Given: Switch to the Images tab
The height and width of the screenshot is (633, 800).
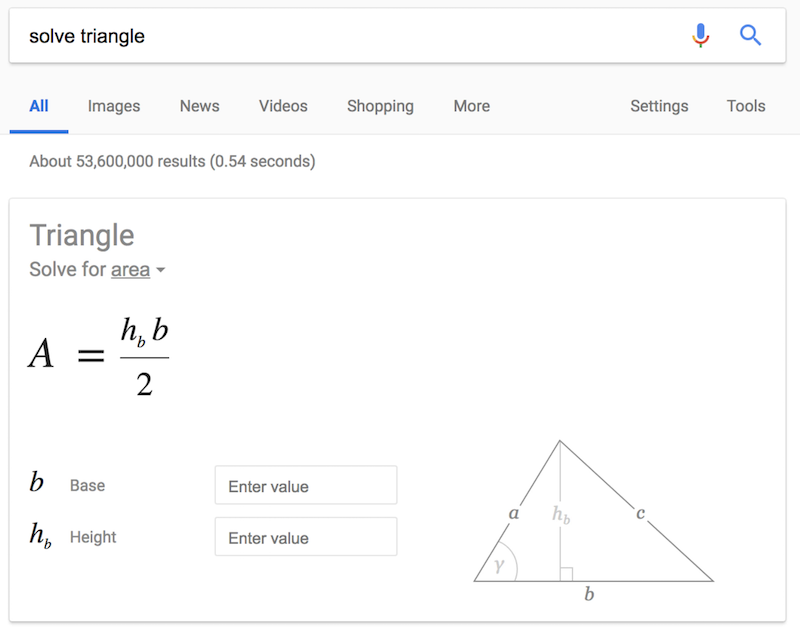Looking at the screenshot, I should [x=114, y=106].
